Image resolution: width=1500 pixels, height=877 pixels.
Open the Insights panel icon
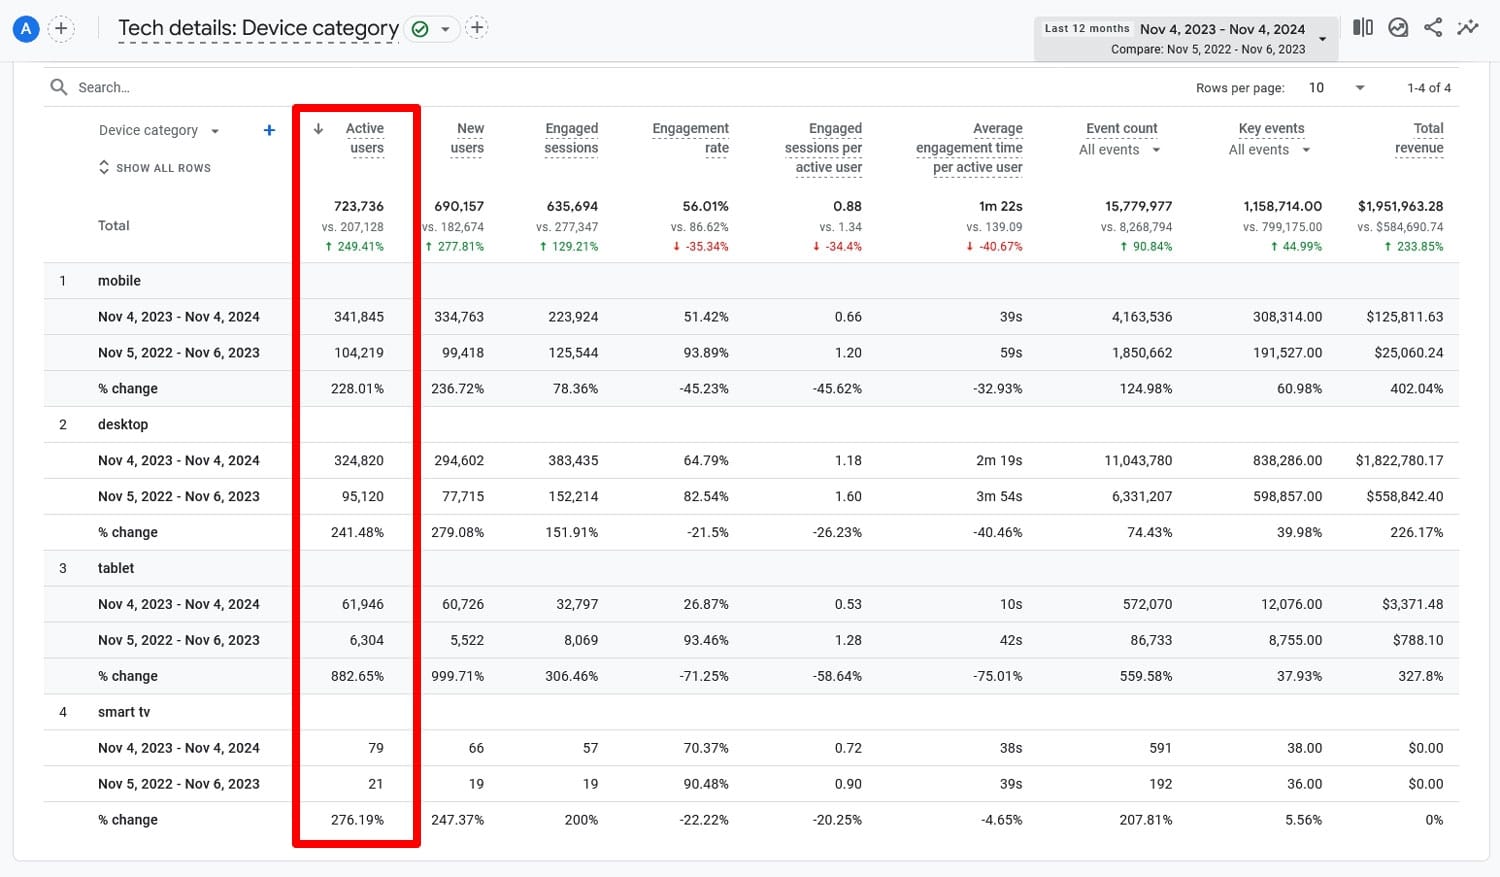[x=1398, y=27]
